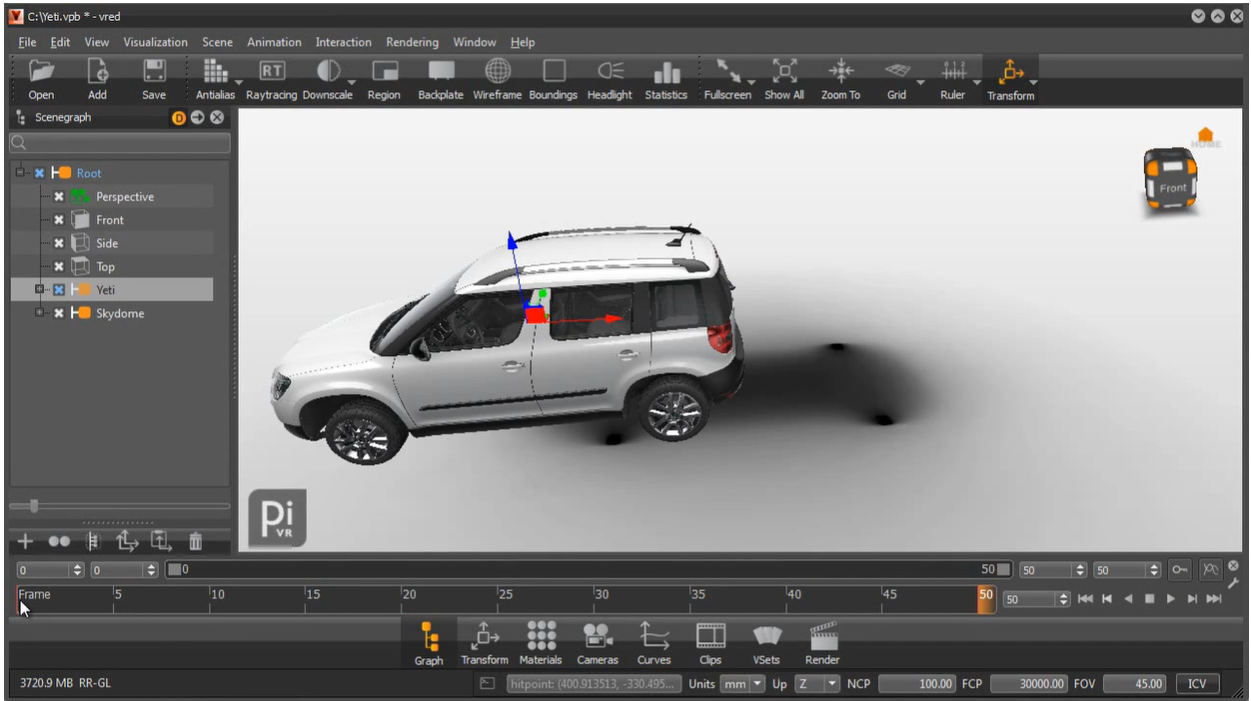The height and width of the screenshot is (701, 1251).
Task: Click the Zoom To icon
Action: coord(841,72)
